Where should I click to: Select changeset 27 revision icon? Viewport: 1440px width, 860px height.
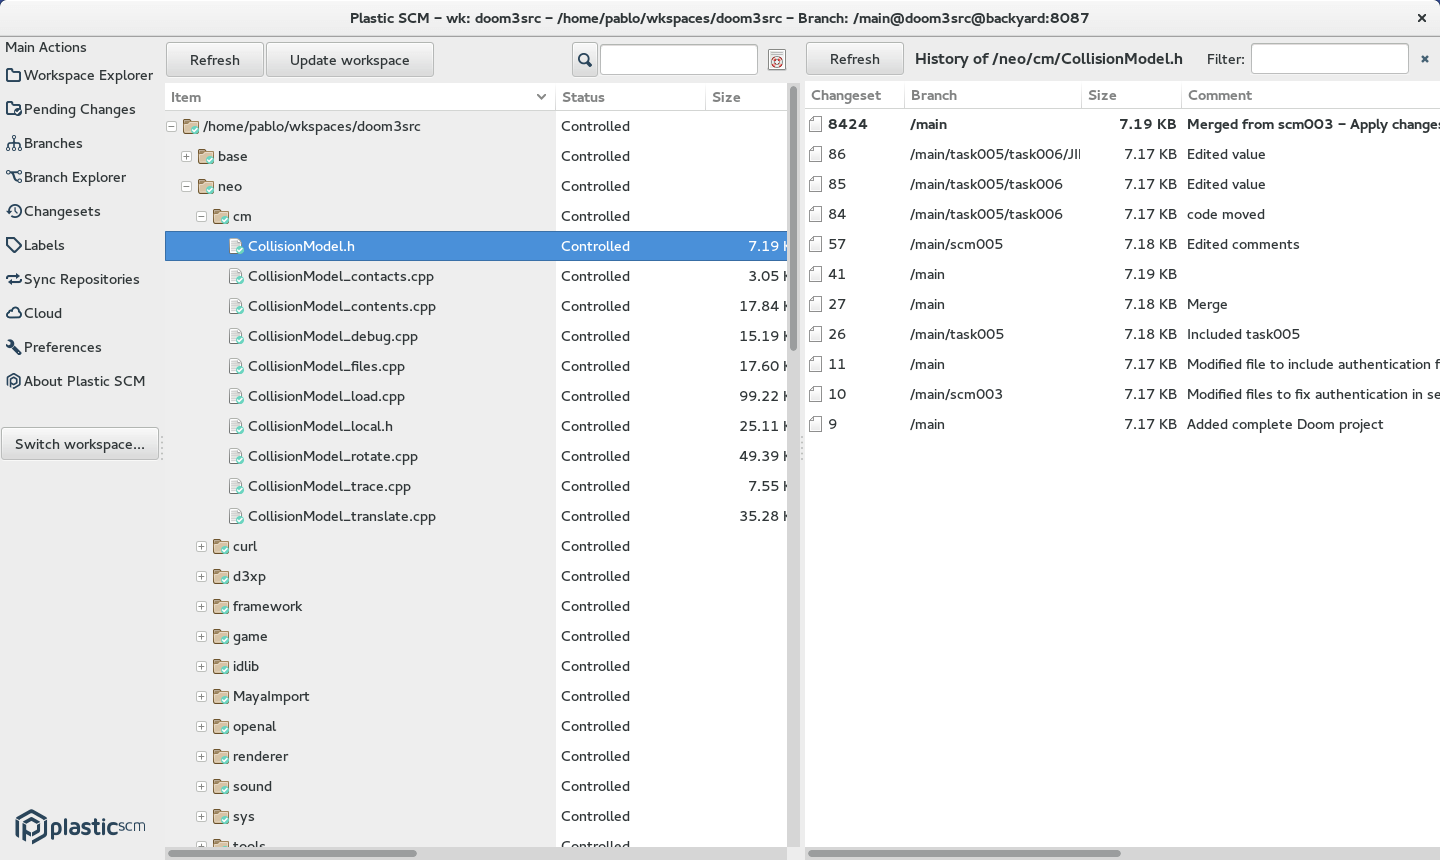coord(816,304)
